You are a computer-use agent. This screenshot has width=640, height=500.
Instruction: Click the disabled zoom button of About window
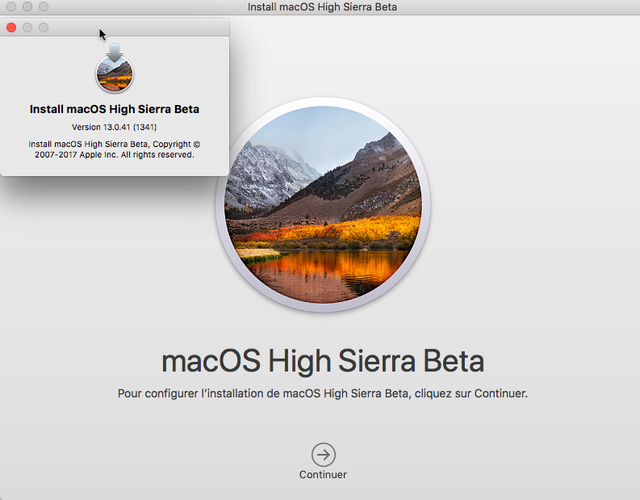coord(44,27)
